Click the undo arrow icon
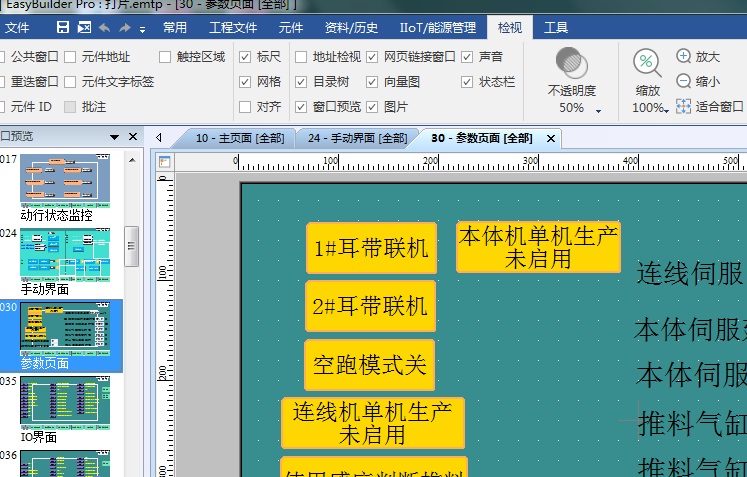This screenshot has width=747, height=477. click(x=104, y=27)
